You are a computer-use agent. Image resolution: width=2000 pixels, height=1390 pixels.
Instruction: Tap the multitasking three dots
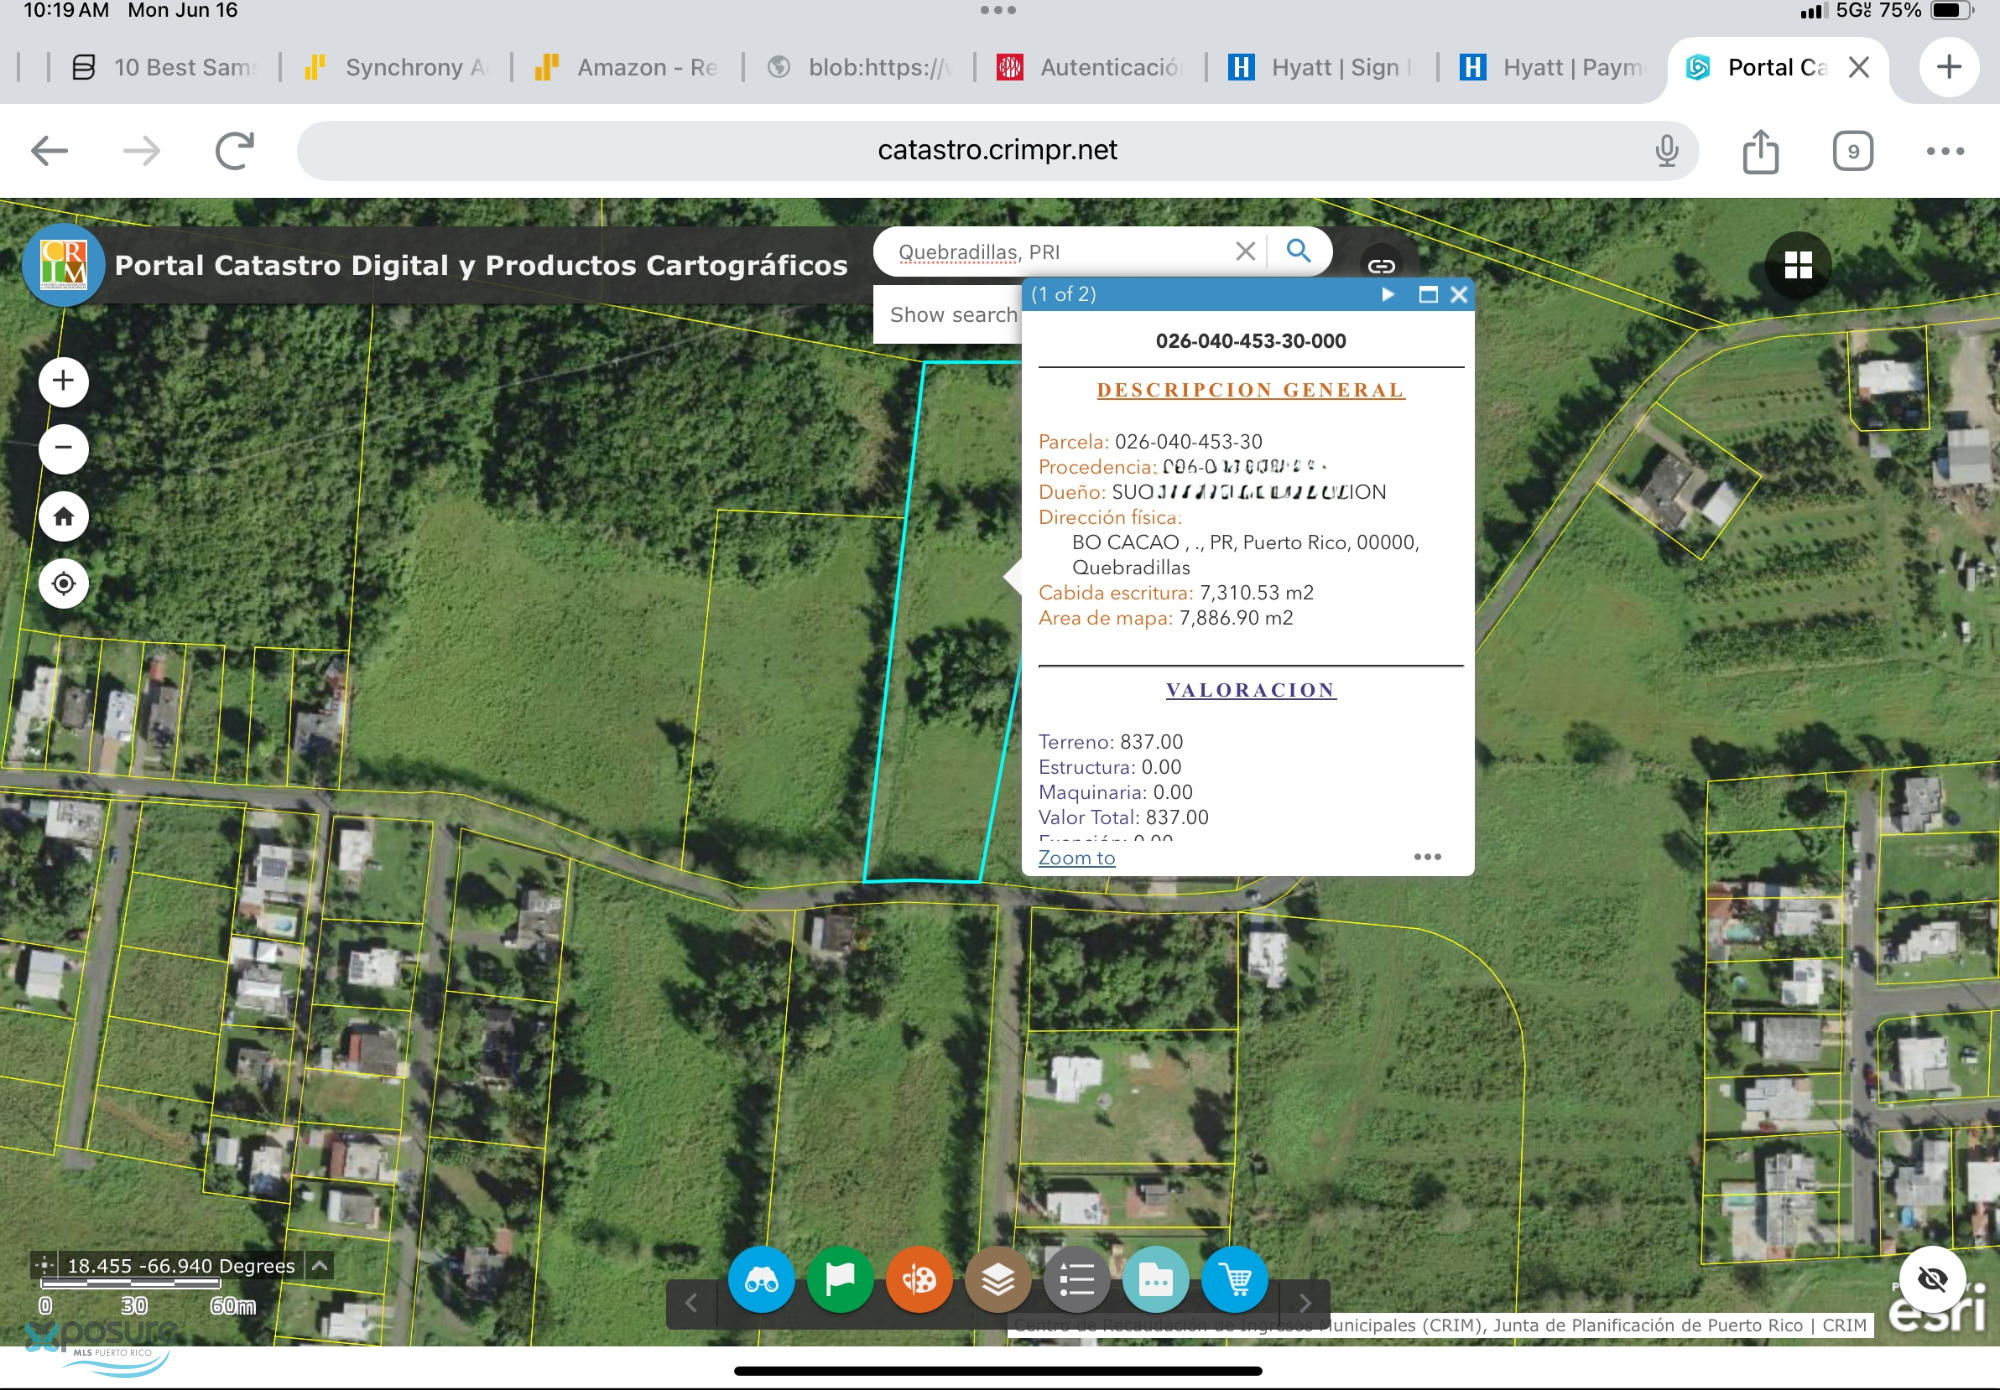[998, 10]
